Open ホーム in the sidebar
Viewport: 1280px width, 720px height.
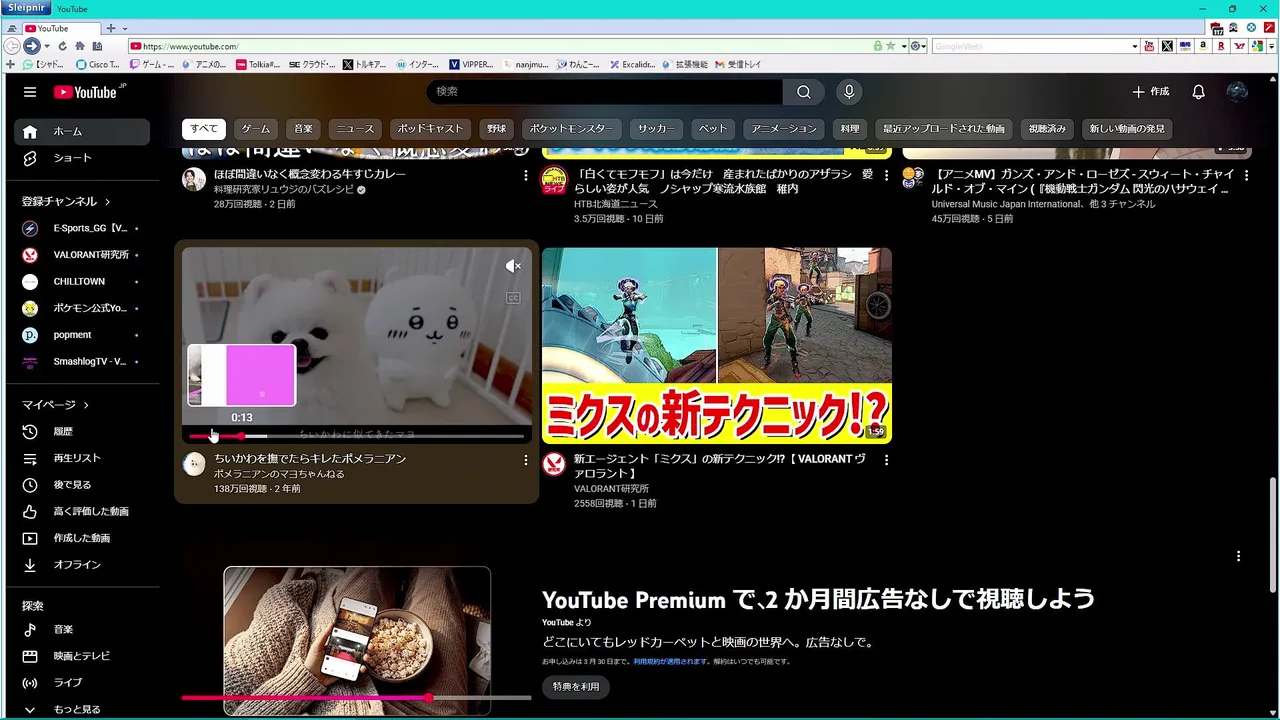(x=82, y=131)
